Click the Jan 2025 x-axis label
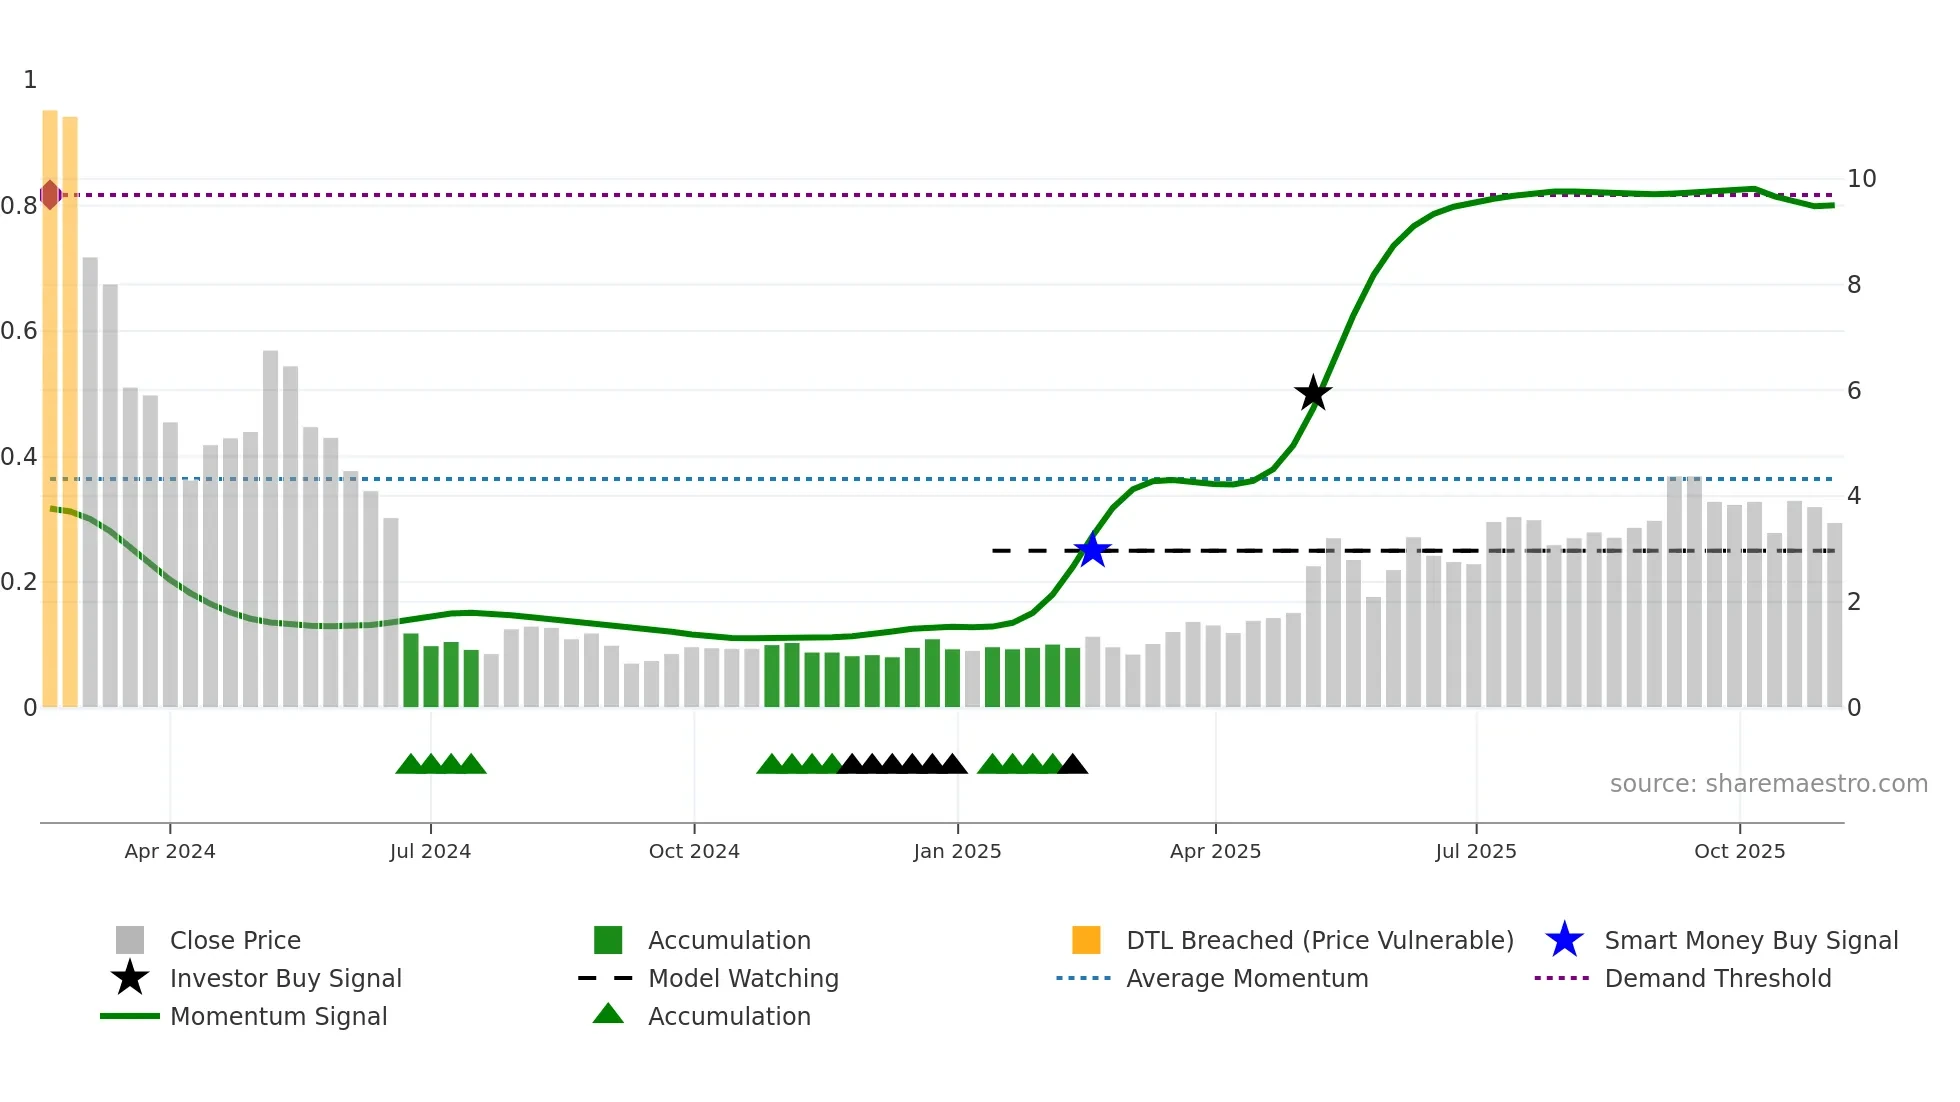 coord(957,851)
